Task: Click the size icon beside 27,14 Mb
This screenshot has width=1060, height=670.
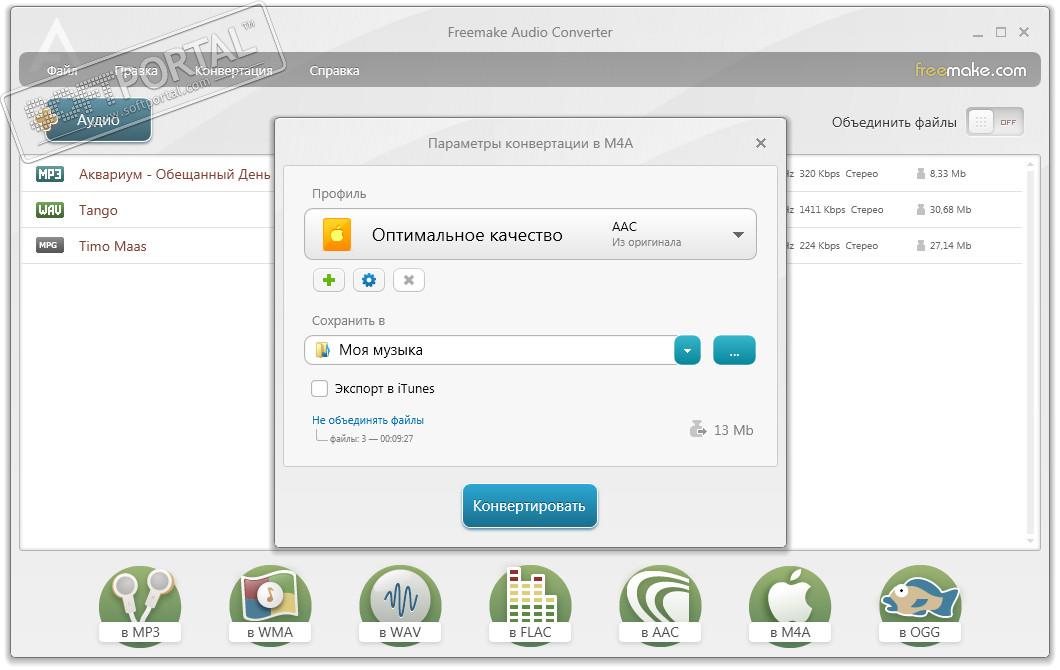Action: click(x=921, y=245)
